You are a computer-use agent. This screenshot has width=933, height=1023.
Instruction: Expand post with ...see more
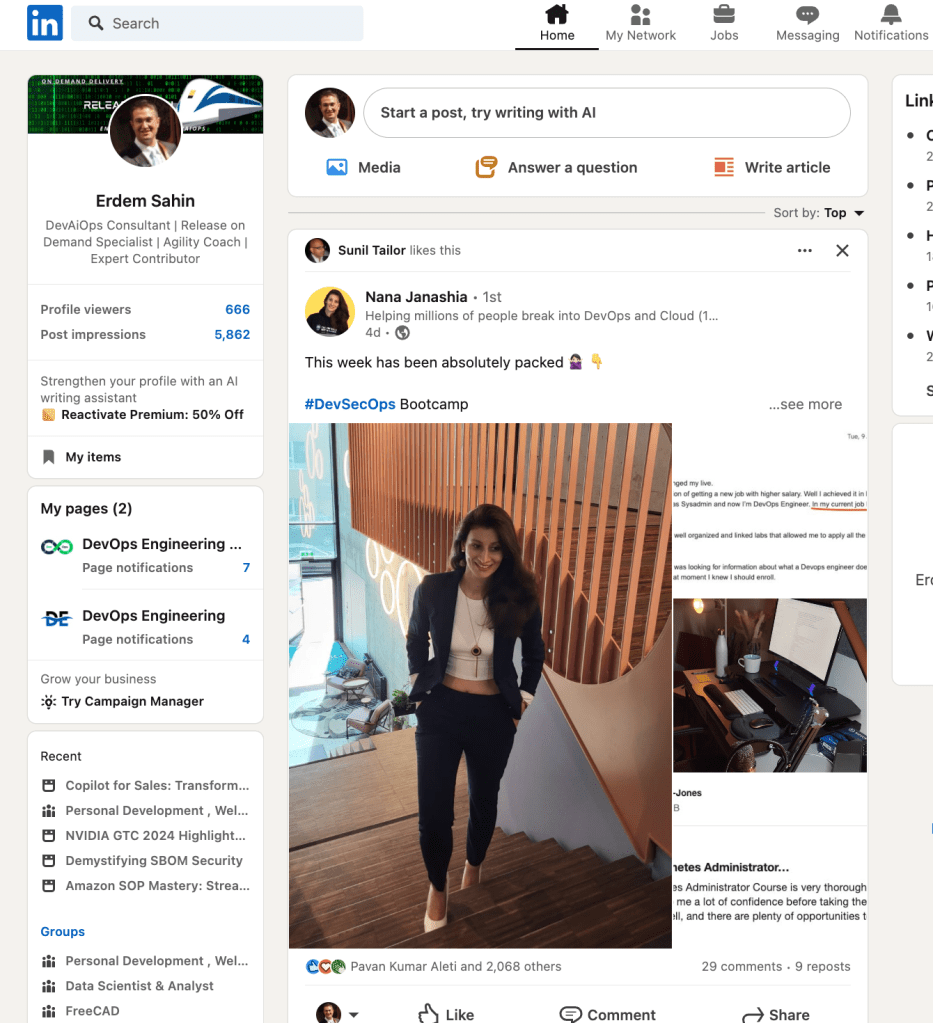tap(805, 405)
